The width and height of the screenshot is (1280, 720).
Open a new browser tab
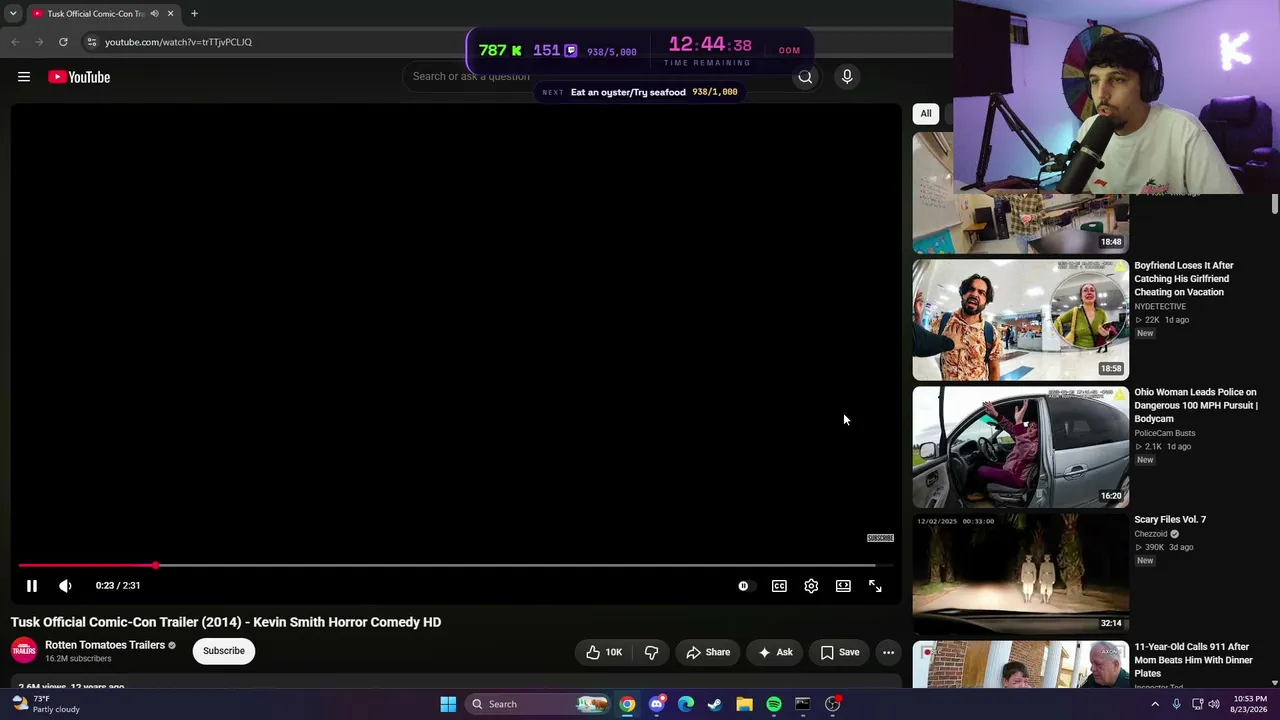[194, 14]
